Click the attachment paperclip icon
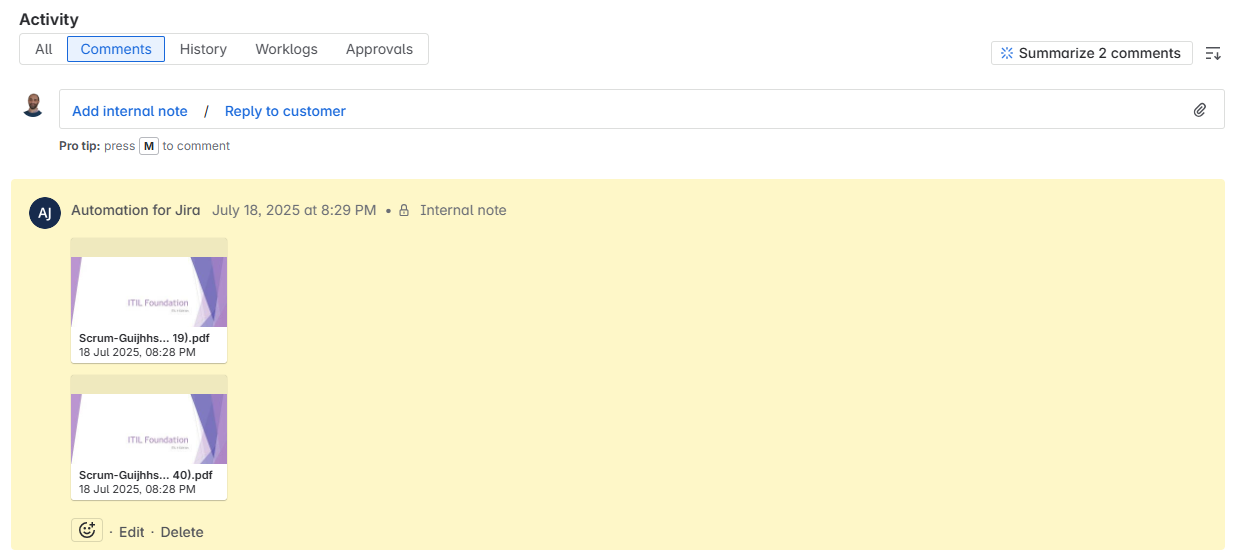 (1200, 110)
